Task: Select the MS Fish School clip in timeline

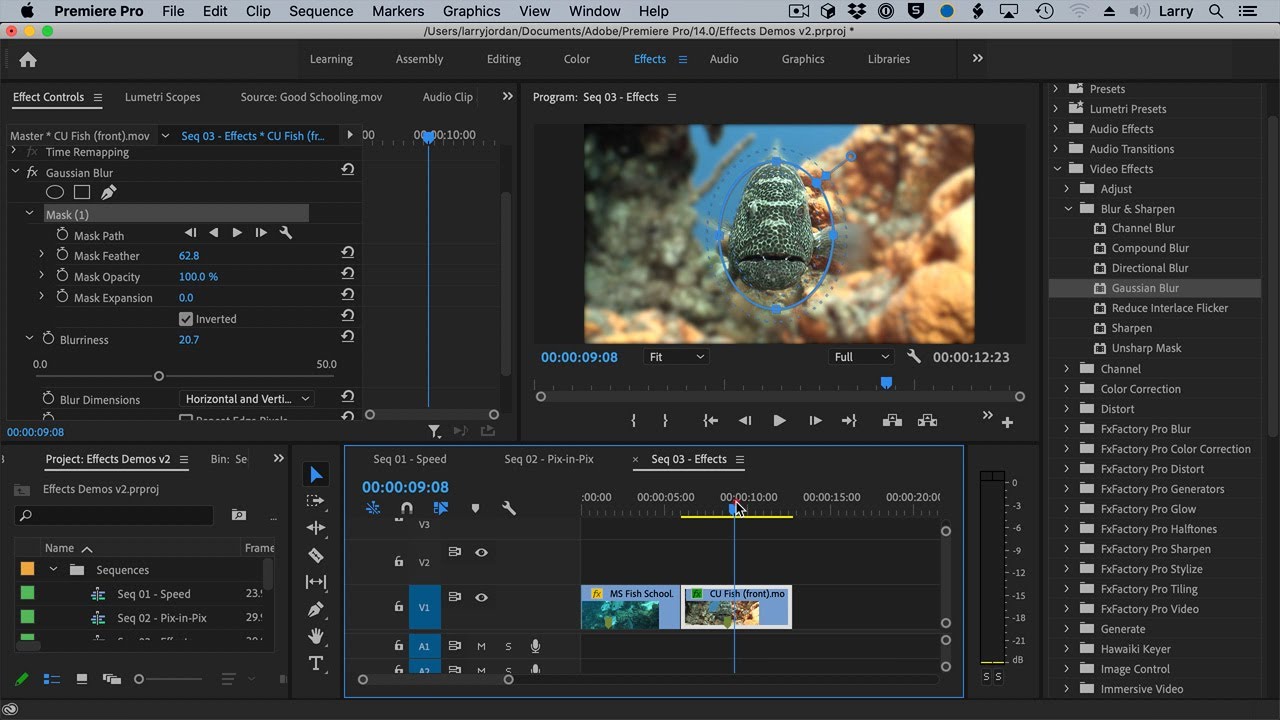Action: tap(630, 607)
